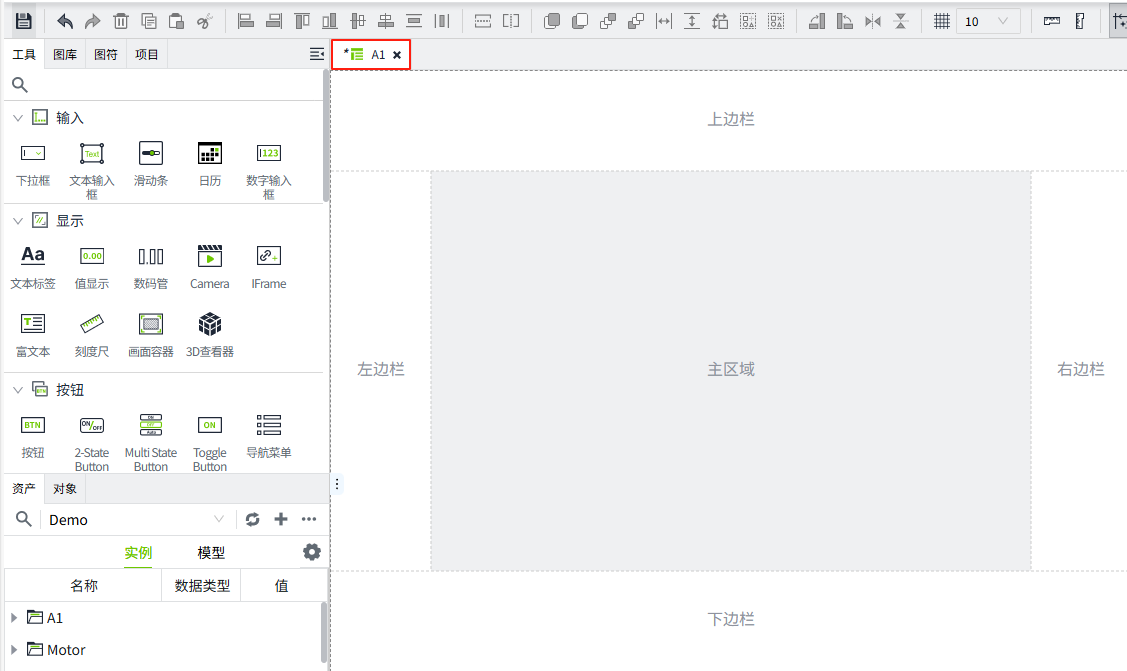Flip selection horizontally
The height and width of the screenshot is (671, 1127).
pos(873,21)
